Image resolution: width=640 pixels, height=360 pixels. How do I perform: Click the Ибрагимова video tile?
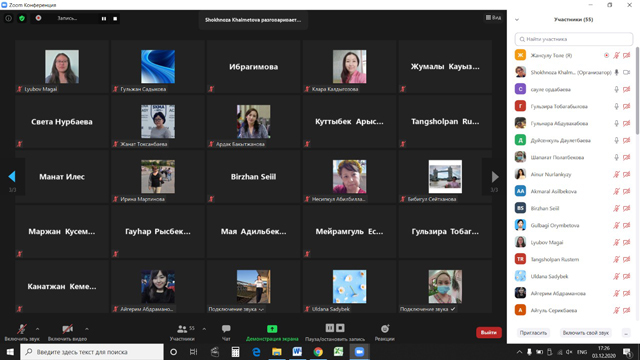[x=253, y=67]
